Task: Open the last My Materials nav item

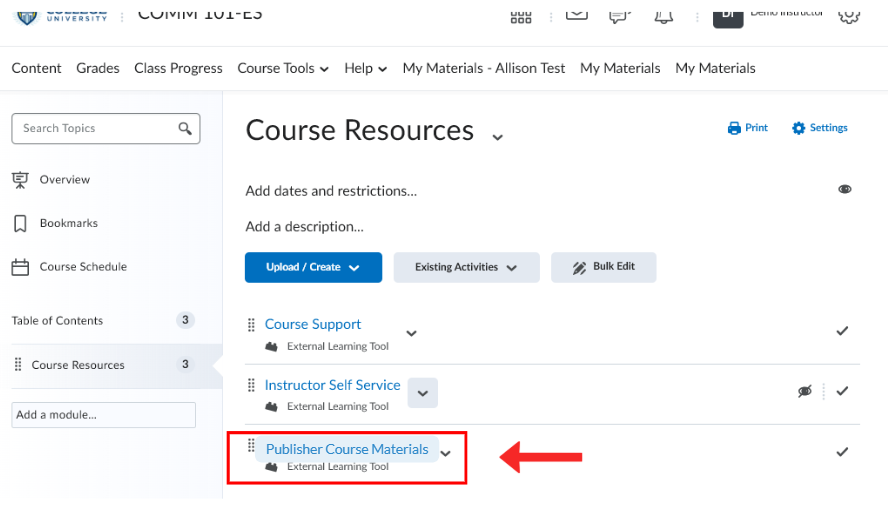Action: point(715,69)
